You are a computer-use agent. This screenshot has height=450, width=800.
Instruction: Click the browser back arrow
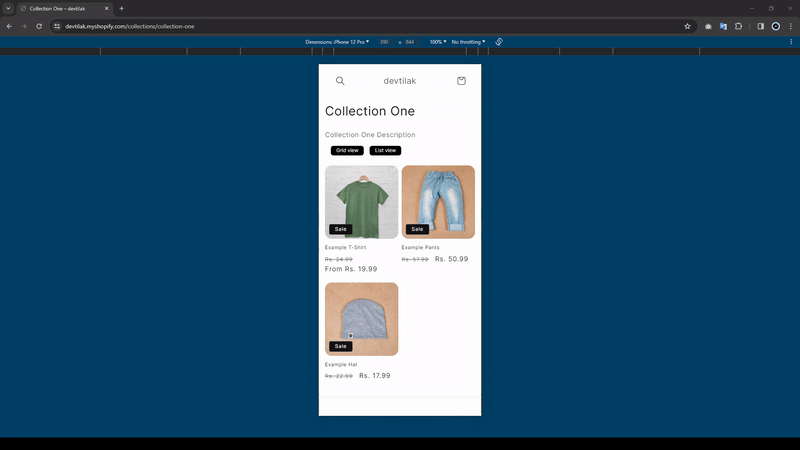point(9,26)
